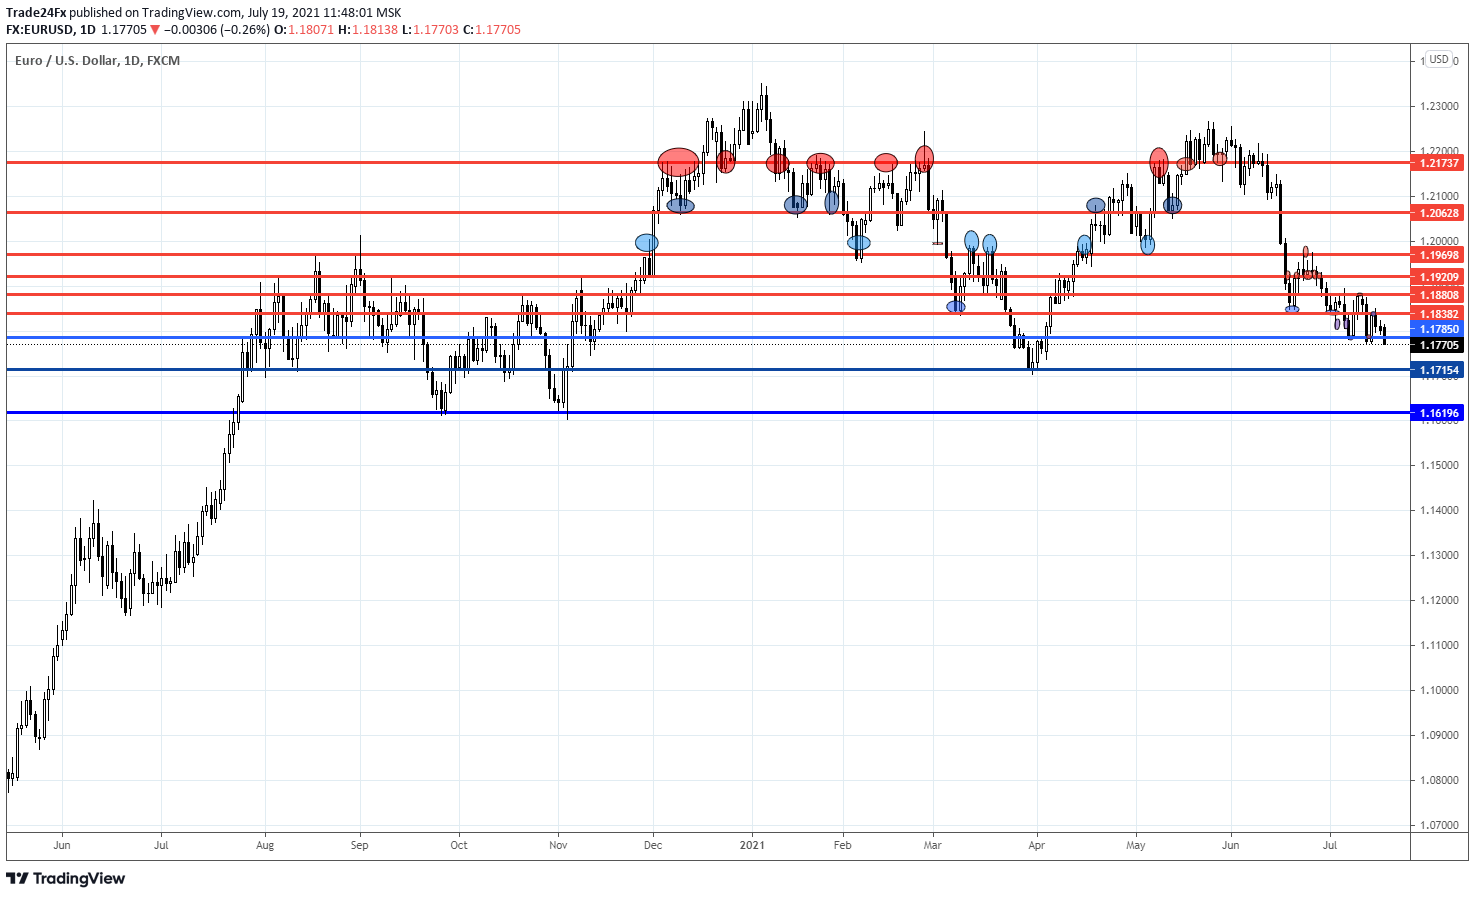
Task: Click the Nov label on time axis
Action: coord(558,845)
